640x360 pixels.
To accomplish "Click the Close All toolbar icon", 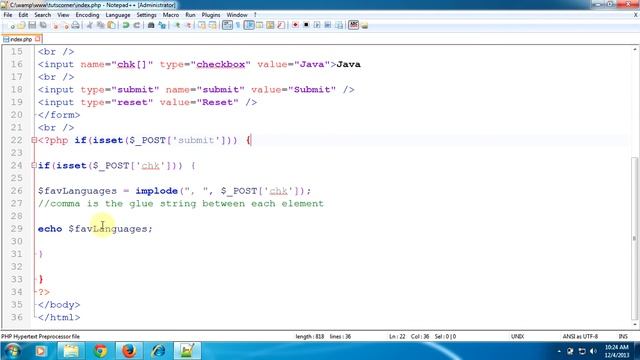I will [x=65, y=25].
